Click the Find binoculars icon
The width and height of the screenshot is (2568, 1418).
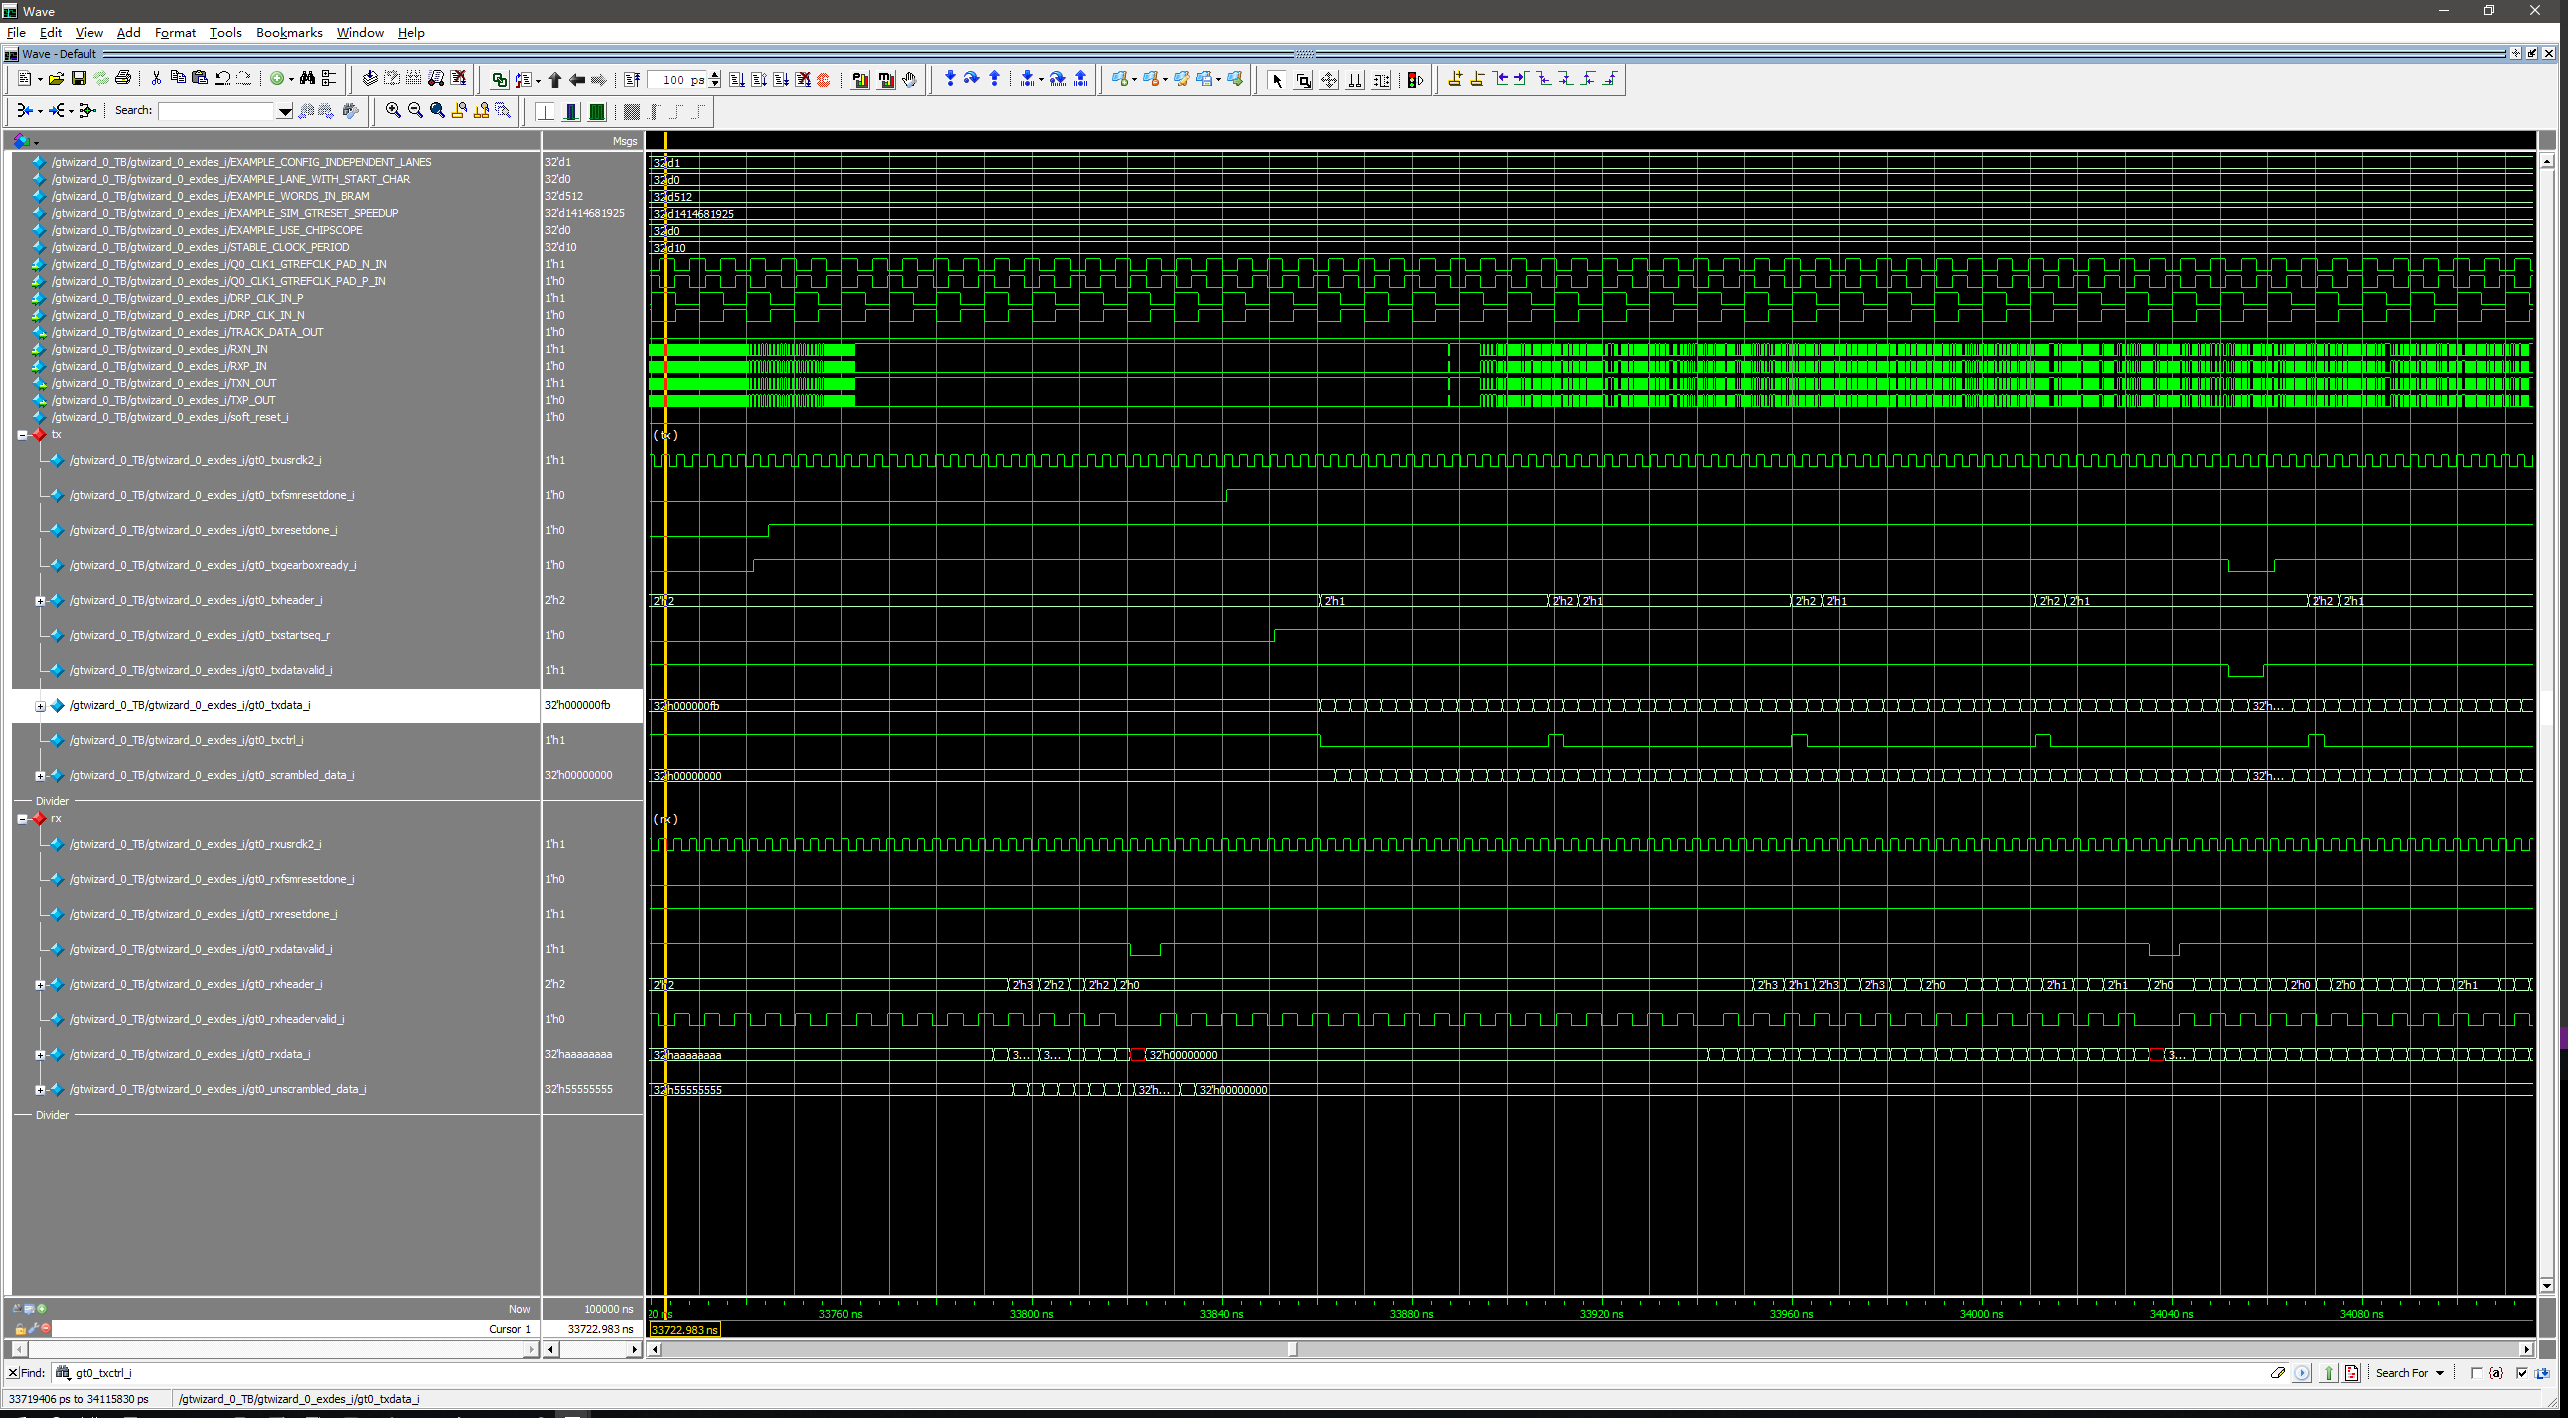307,79
